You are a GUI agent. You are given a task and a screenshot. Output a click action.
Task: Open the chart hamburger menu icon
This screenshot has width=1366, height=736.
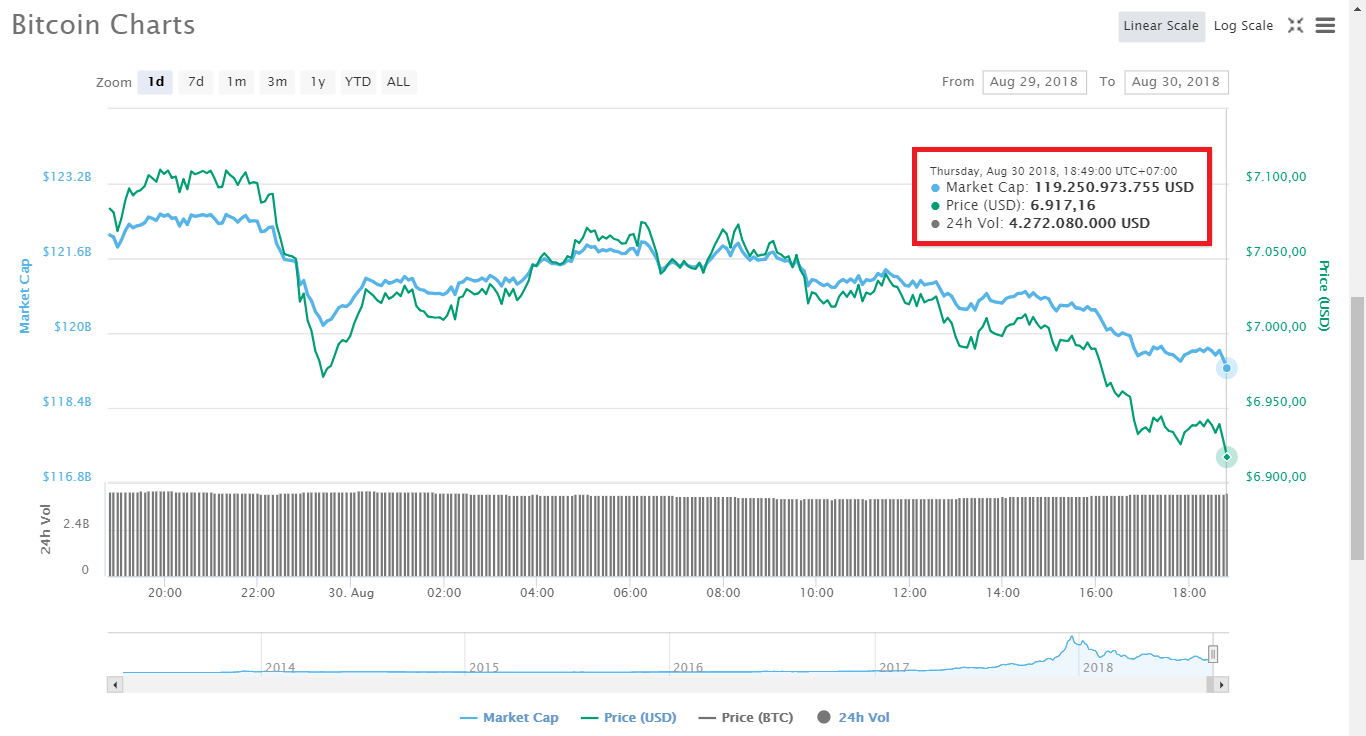pos(1325,26)
